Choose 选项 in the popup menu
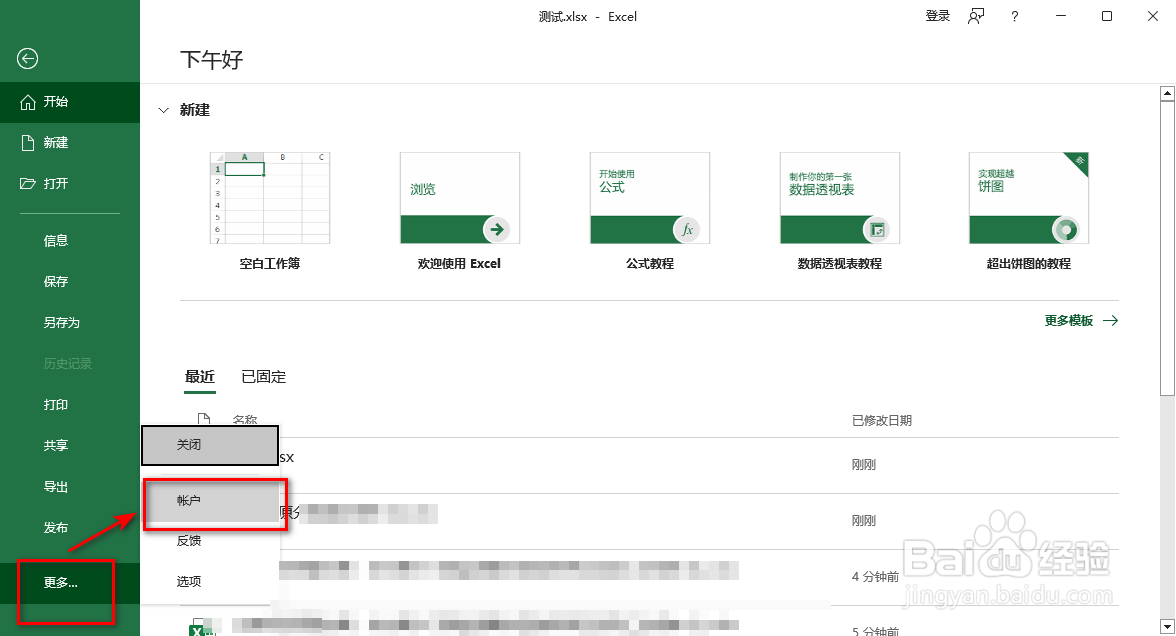This screenshot has height=636, width=1176. point(210,581)
